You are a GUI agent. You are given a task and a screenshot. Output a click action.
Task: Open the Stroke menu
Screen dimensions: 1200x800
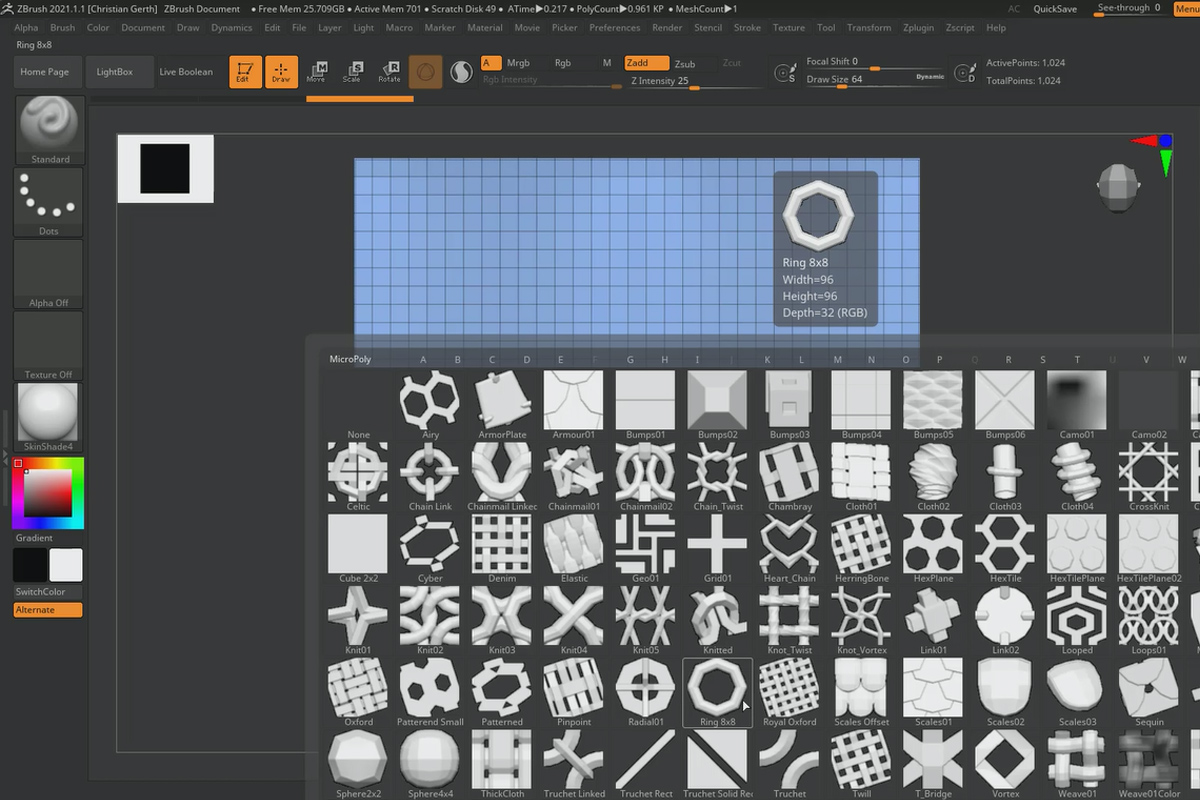click(x=747, y=28)
